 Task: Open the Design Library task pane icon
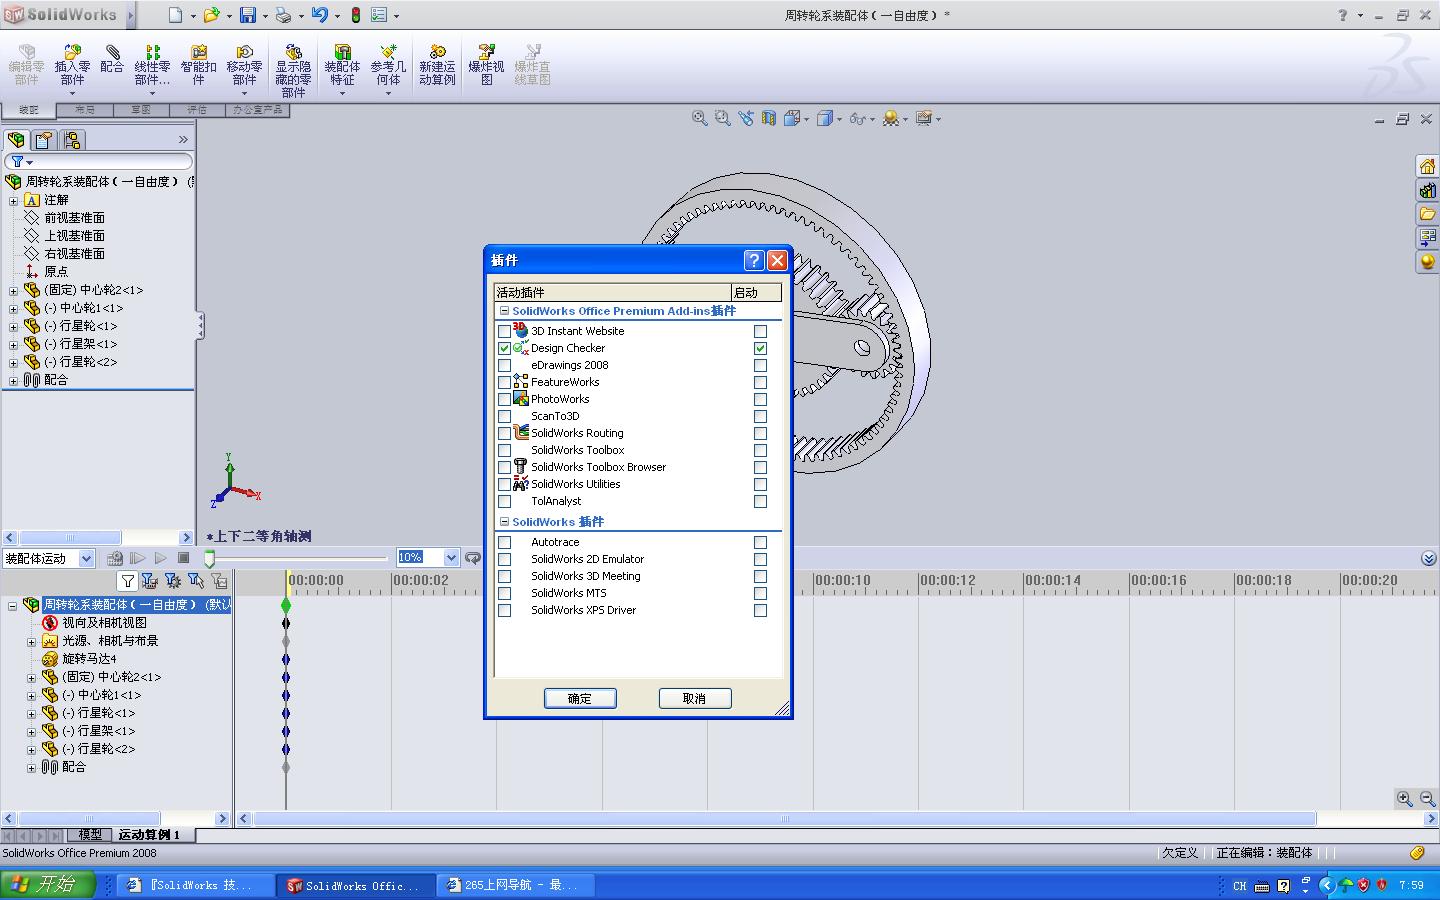tap(1427, 190)
